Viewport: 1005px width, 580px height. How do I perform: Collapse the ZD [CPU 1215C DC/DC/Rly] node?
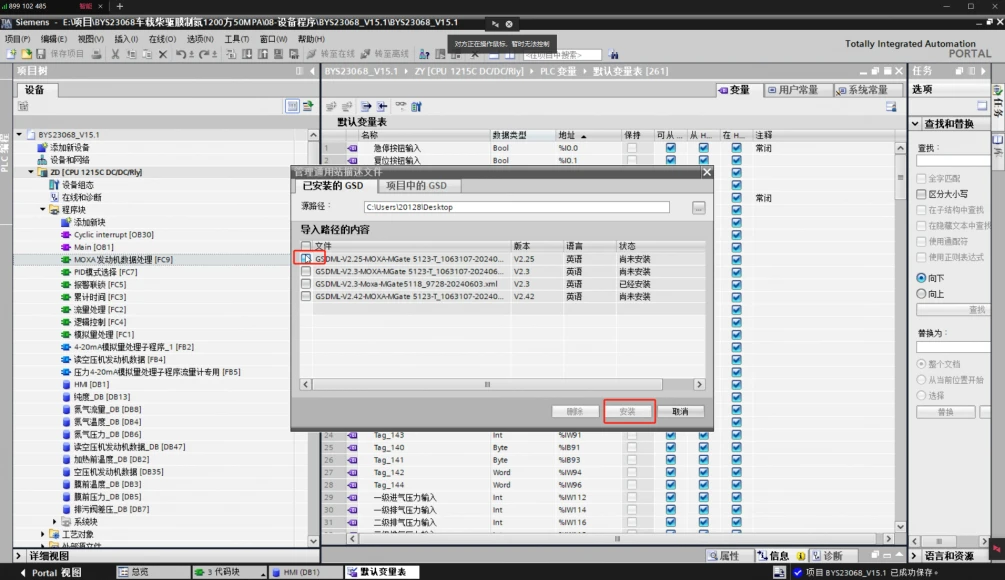pyautogui.click(x=31, y=172)
